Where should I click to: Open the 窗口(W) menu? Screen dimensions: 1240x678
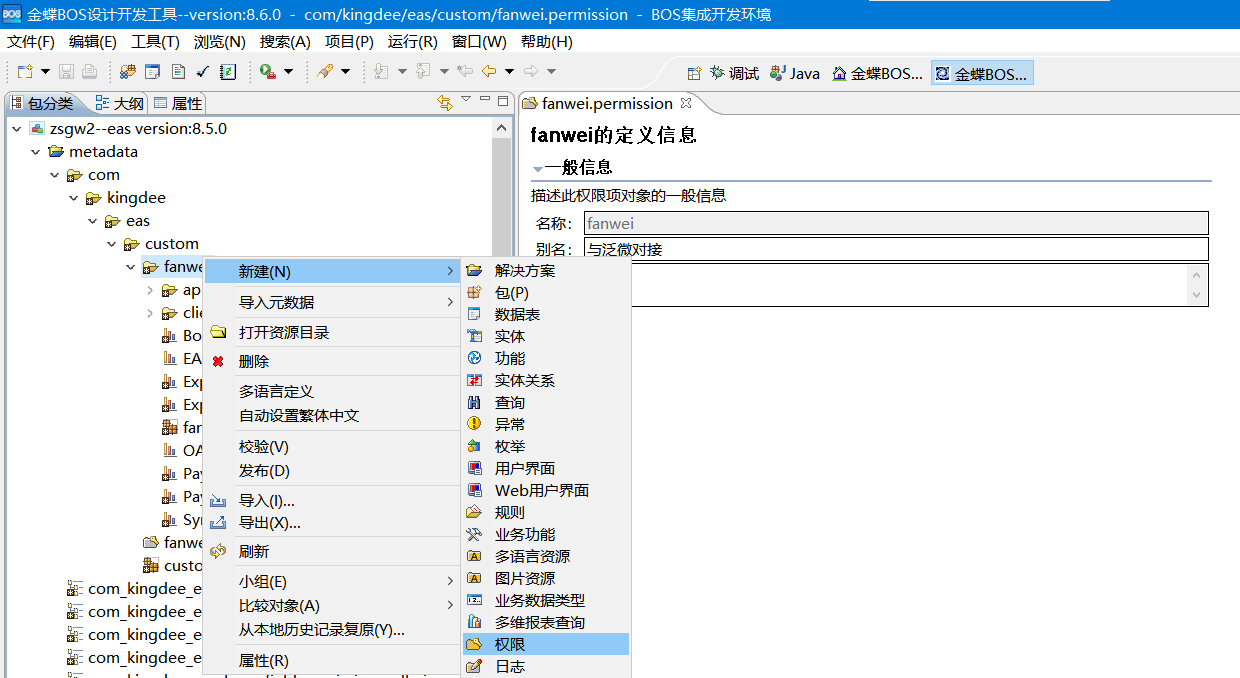(477, 42)
